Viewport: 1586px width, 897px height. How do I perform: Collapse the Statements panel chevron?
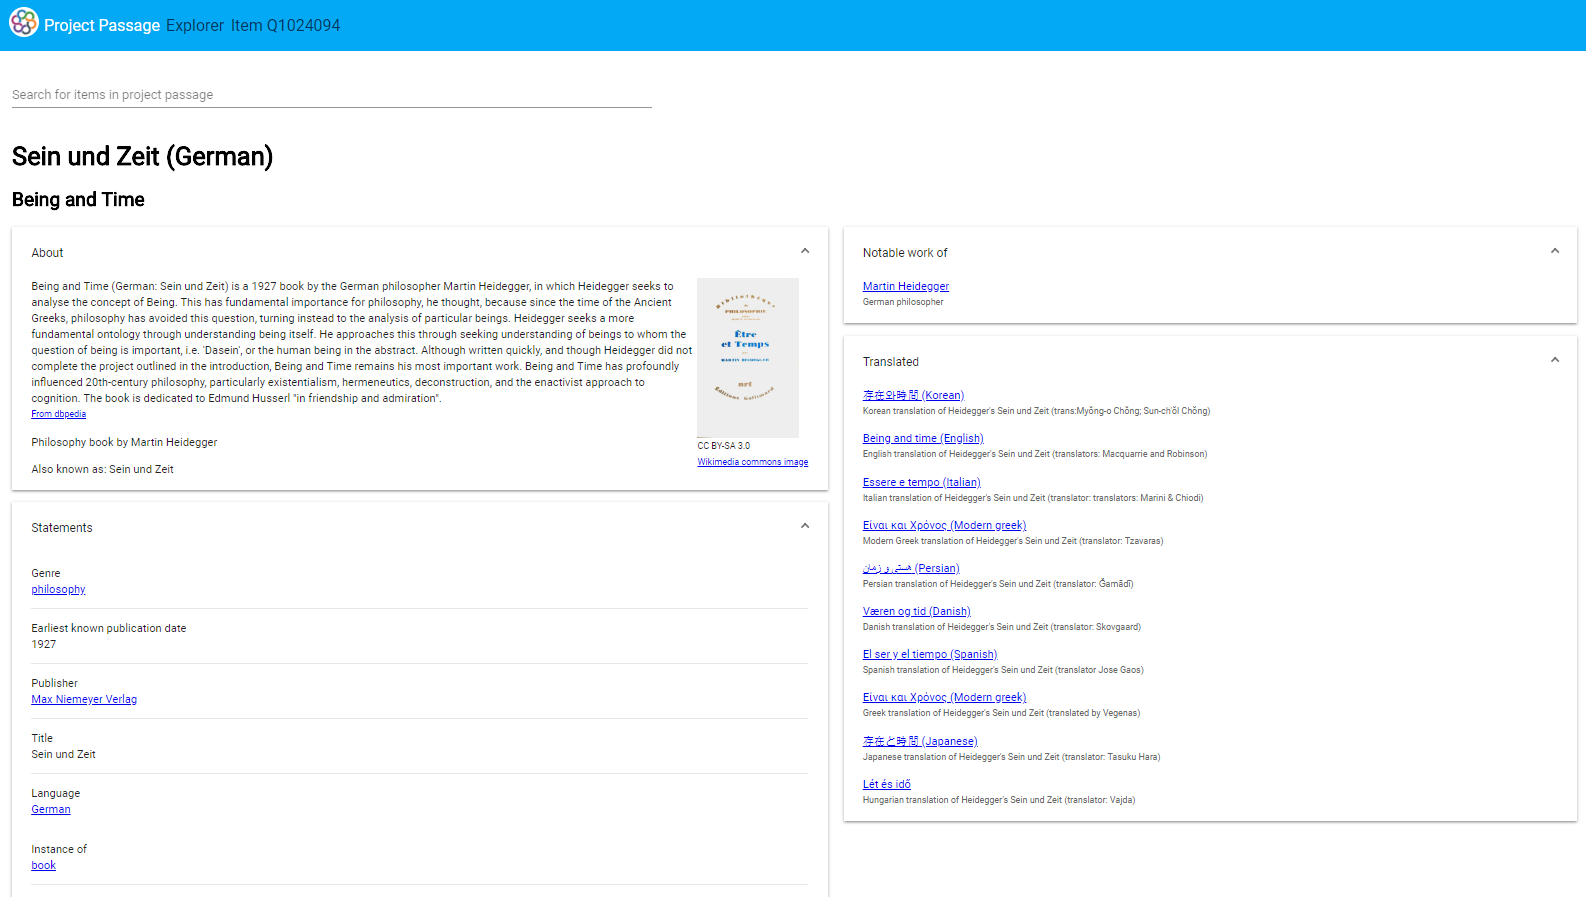point(805,527)
